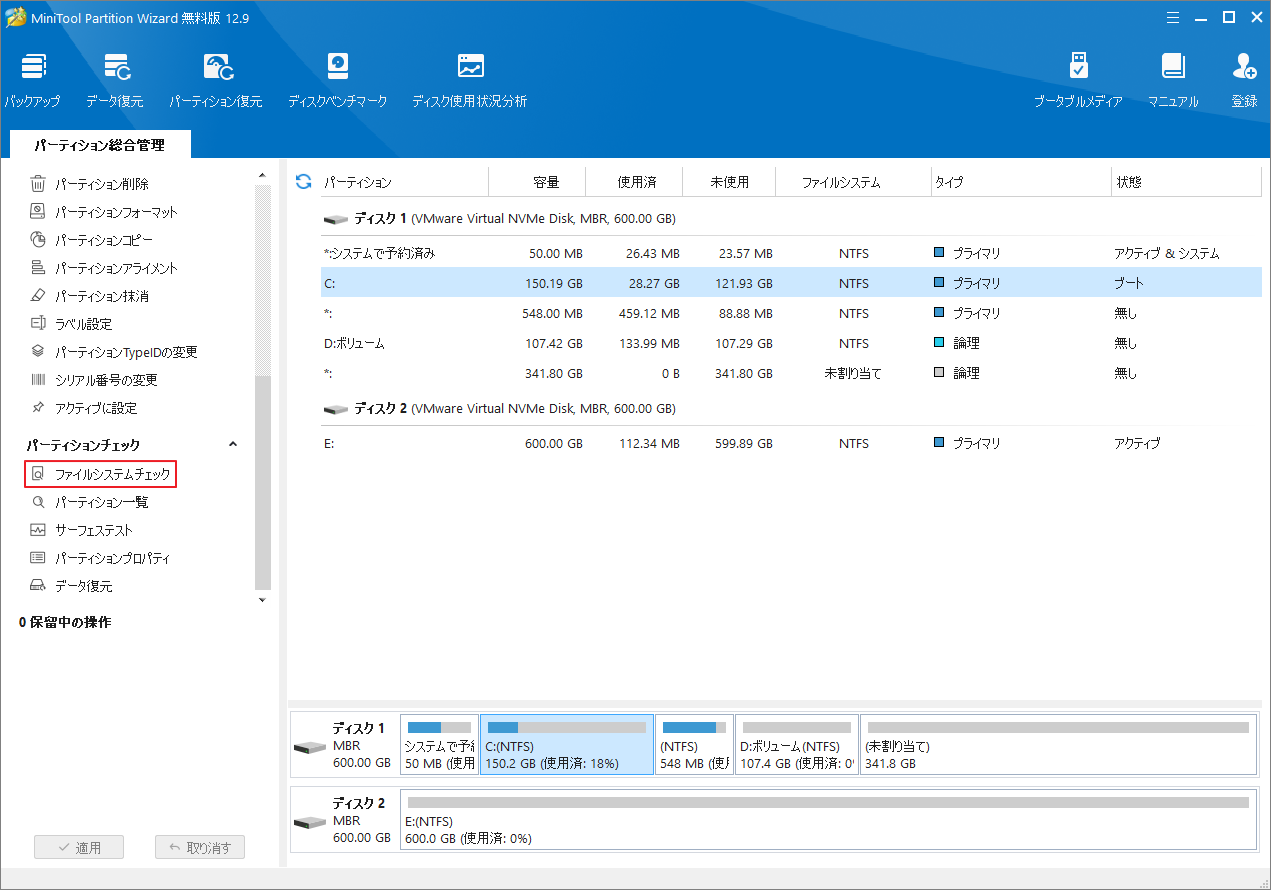Select the 548.00 MB partition row

coord(791,313)
